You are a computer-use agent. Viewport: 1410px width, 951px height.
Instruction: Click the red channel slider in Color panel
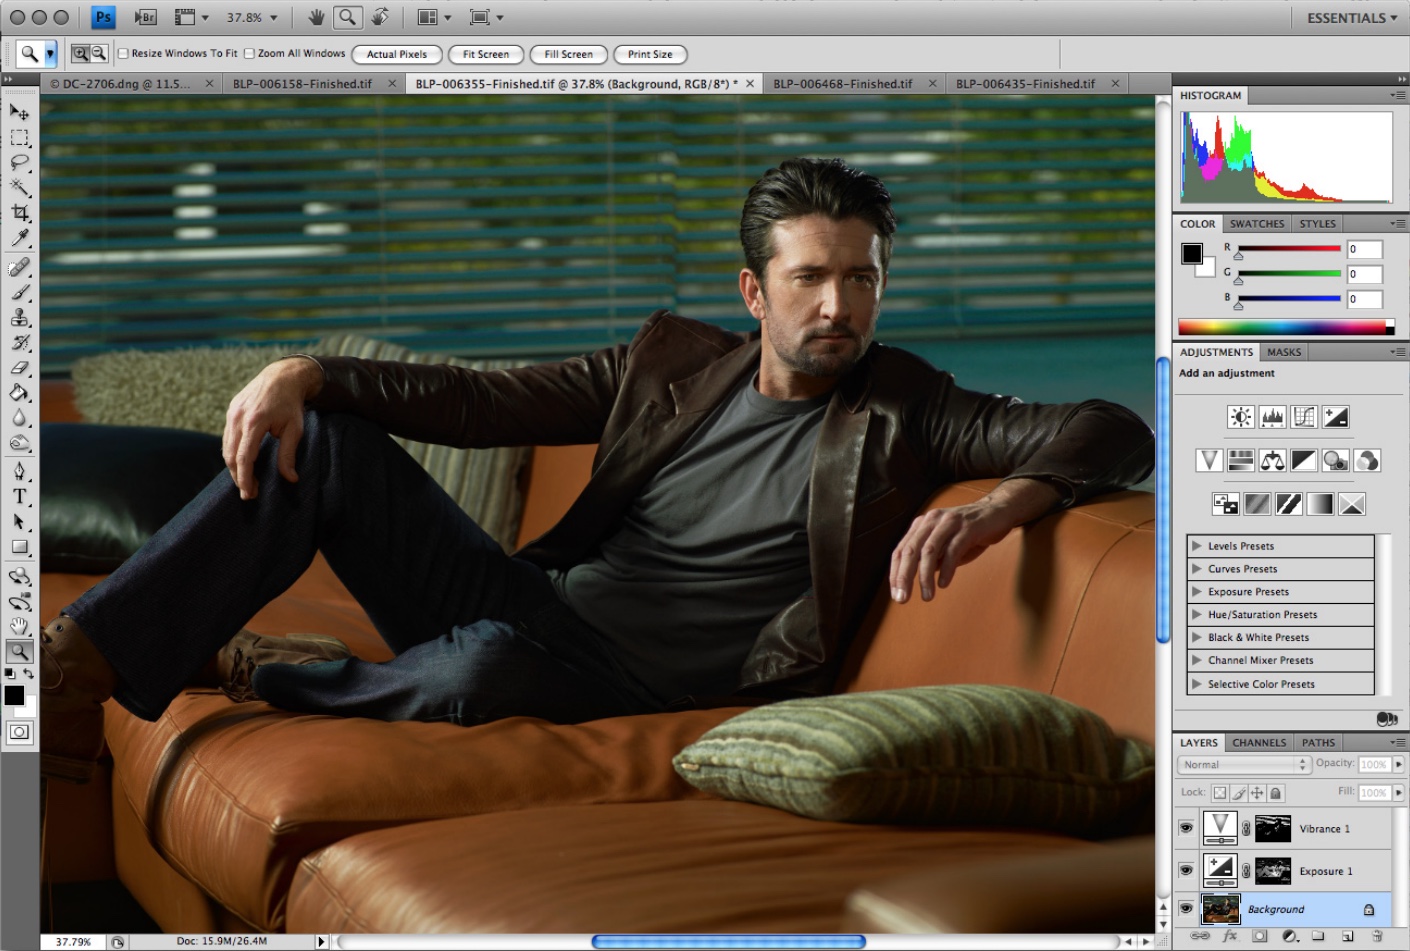coord(1289,249)
